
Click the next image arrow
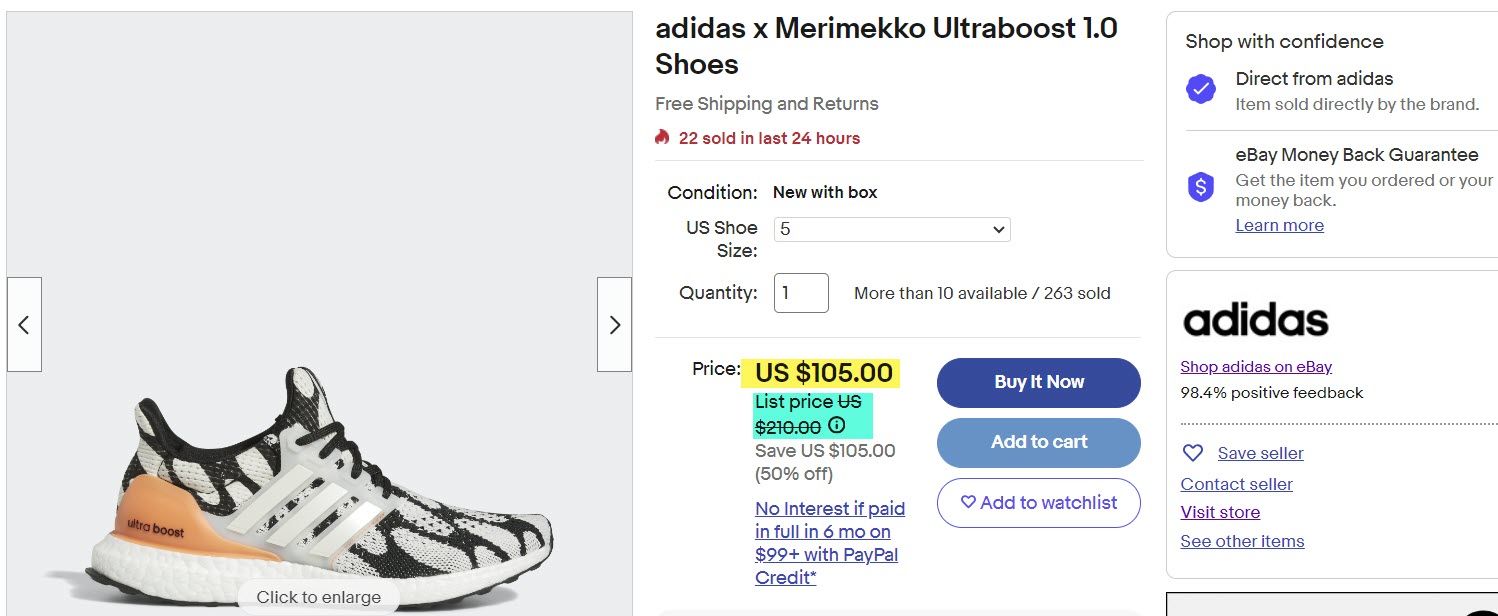[x=614, y=325]
